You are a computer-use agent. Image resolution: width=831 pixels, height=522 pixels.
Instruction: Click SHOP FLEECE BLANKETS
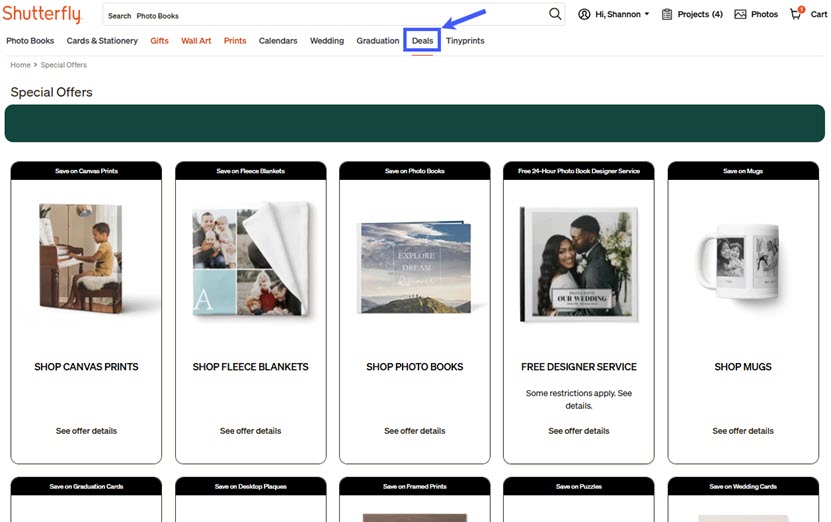click(250, 367)
